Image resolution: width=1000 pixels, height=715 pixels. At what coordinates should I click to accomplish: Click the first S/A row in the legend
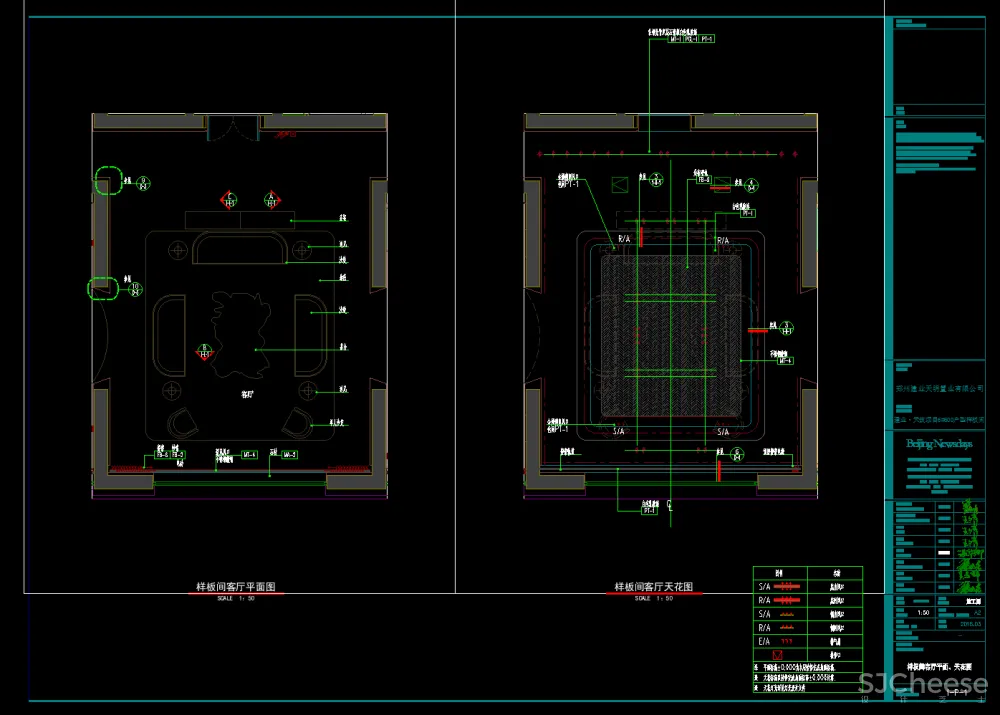coord(765,586)
